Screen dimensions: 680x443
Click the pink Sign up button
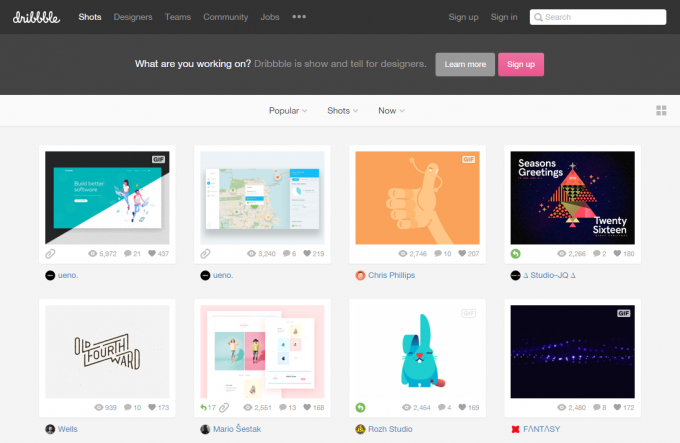[520, 64]
